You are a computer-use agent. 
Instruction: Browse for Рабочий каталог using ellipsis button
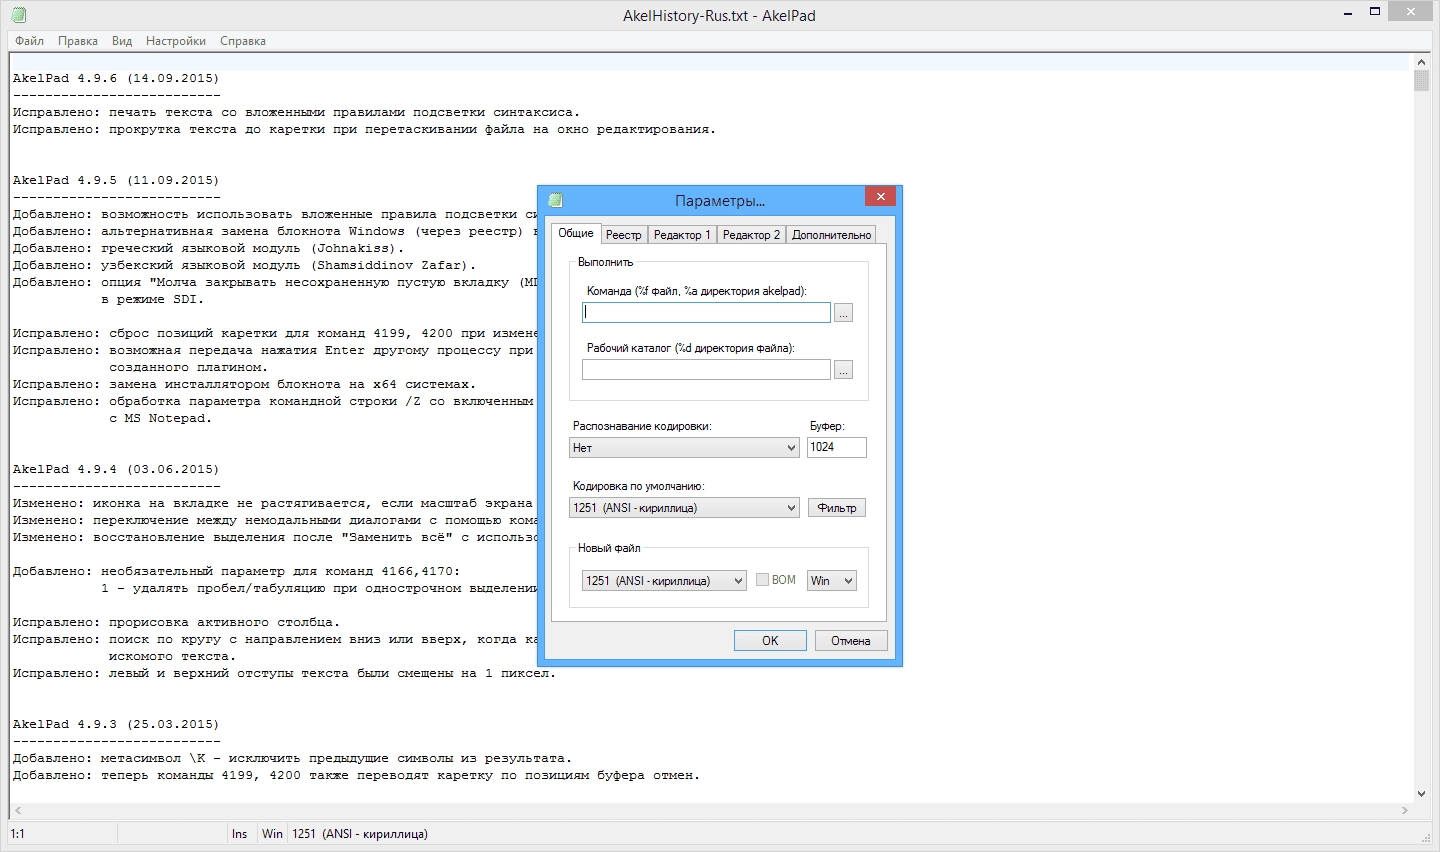pyautogui.click(x=844, y=370)
